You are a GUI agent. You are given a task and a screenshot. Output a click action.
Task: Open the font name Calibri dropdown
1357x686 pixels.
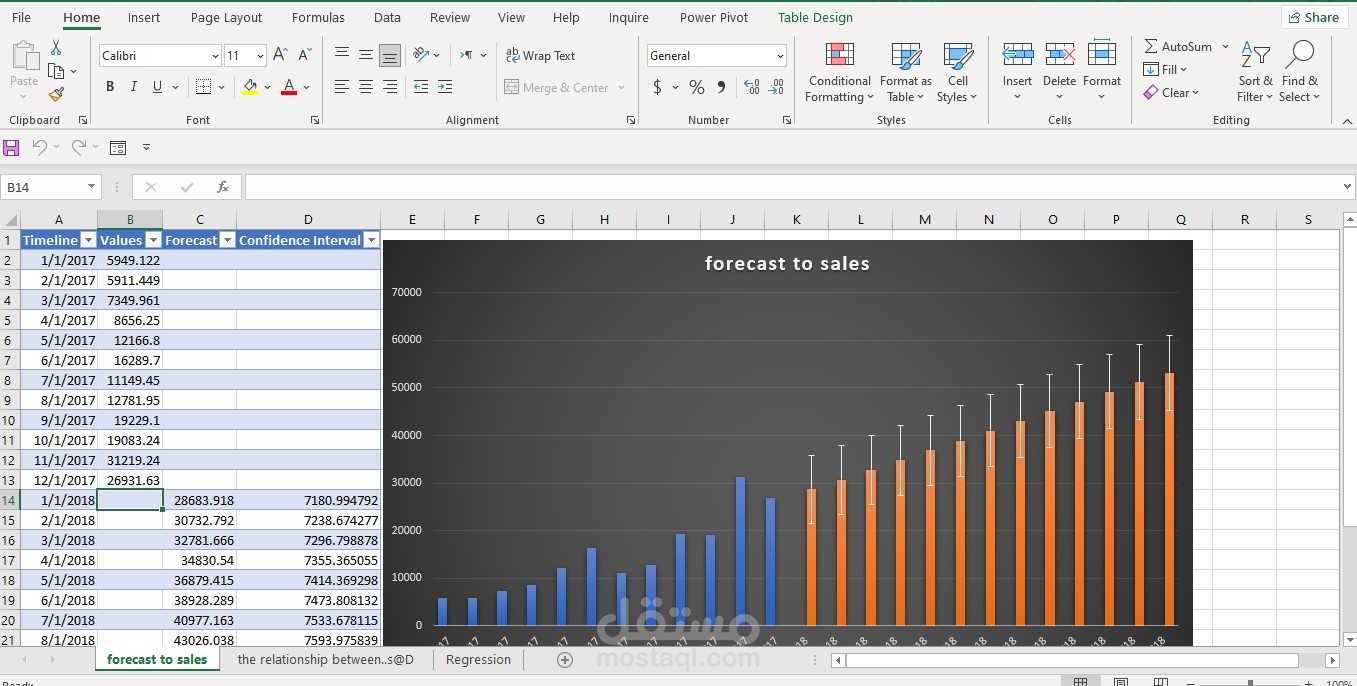pos(214,56)
